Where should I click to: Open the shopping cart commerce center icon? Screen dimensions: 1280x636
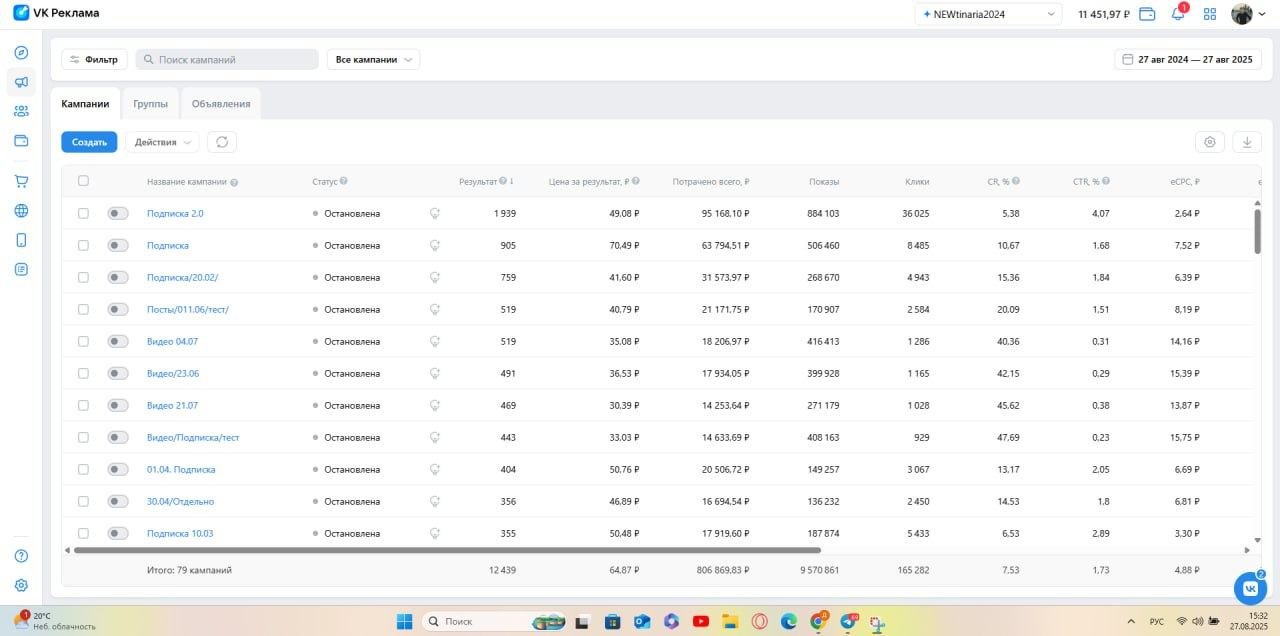coord(21,181)
